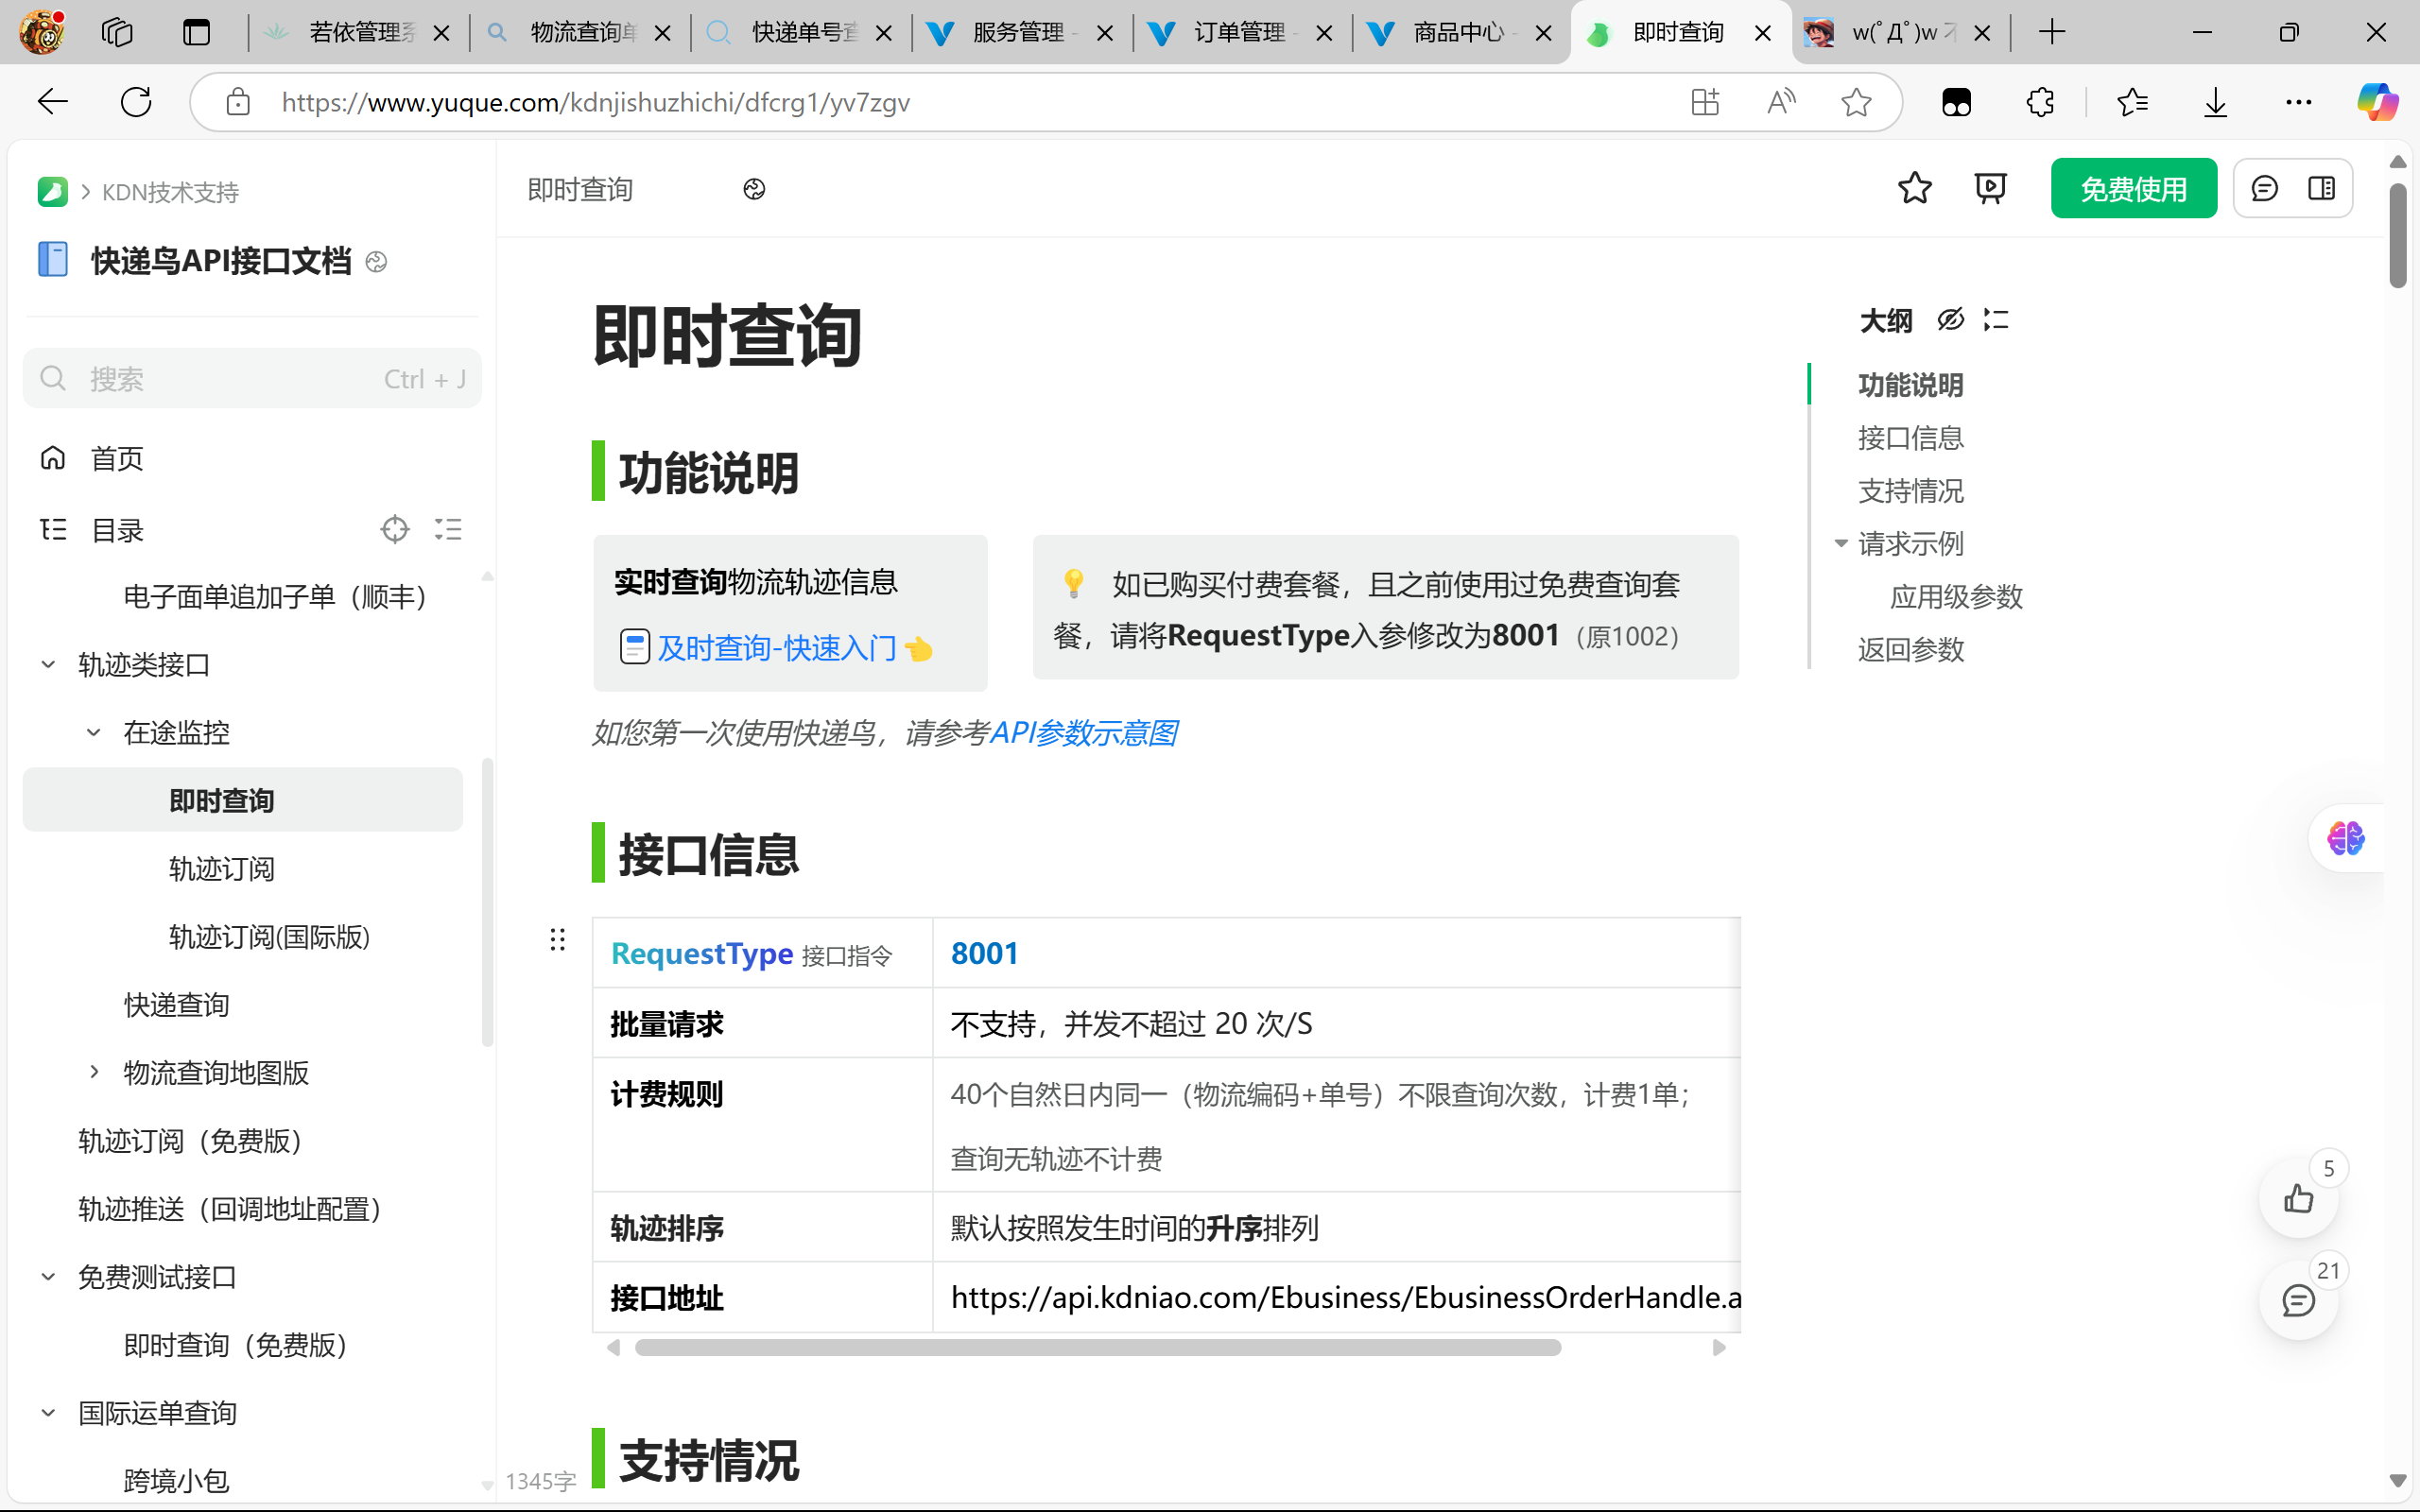
Task: Expand the 物流查询地图版 tree item
Action: [x=94, y=1072]
